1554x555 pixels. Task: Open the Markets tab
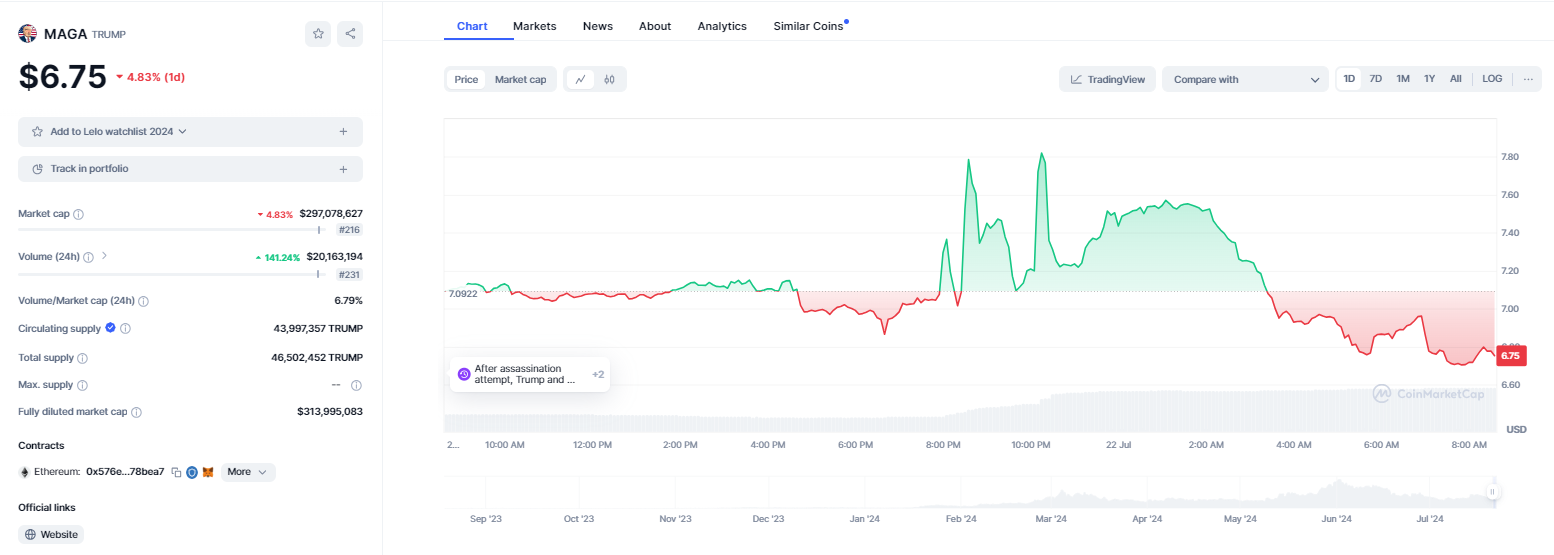pos(535,26)
